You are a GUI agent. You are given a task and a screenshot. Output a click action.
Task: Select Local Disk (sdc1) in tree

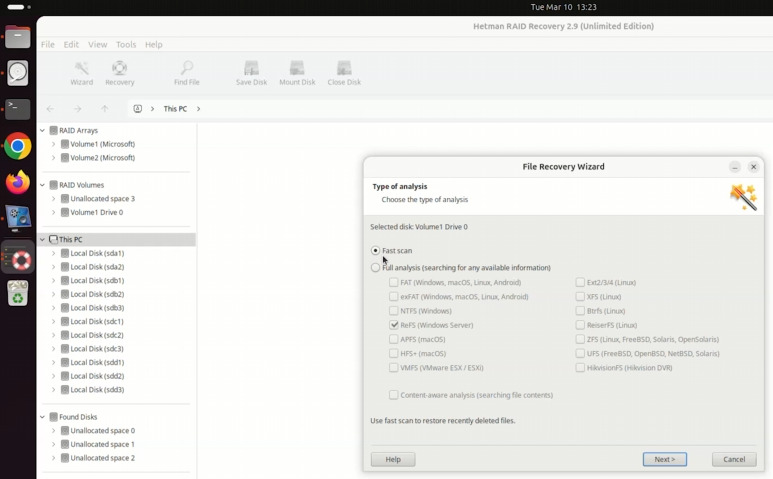point(97,321)
